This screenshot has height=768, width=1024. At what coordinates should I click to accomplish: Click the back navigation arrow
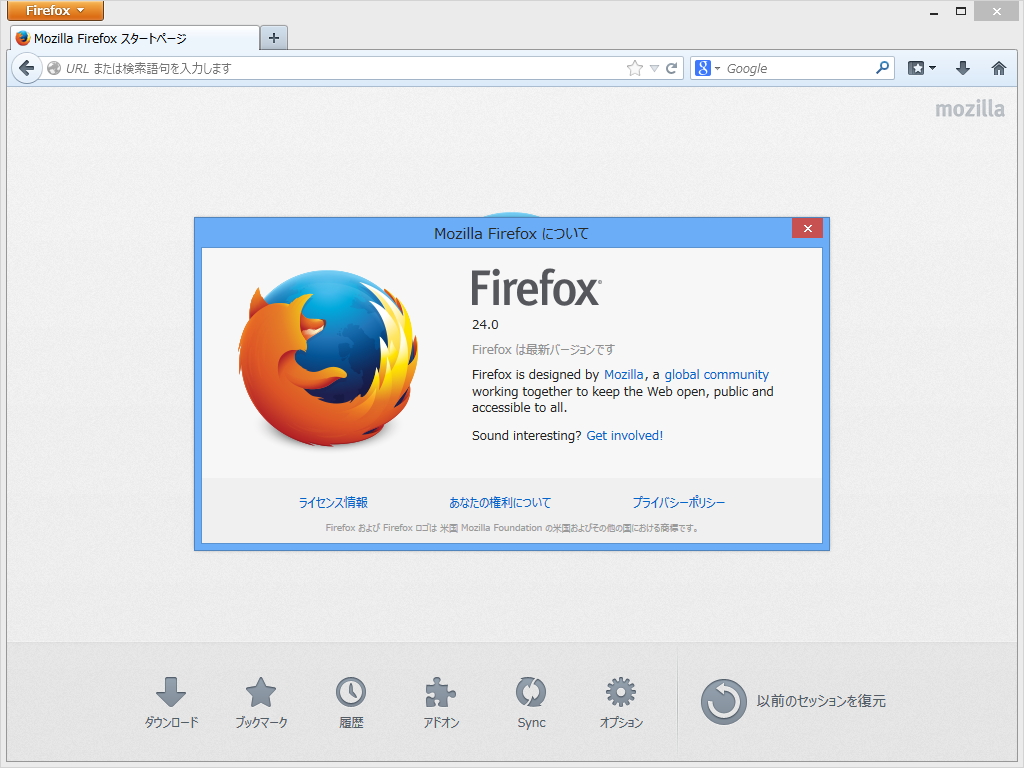[x=27, y=68]
